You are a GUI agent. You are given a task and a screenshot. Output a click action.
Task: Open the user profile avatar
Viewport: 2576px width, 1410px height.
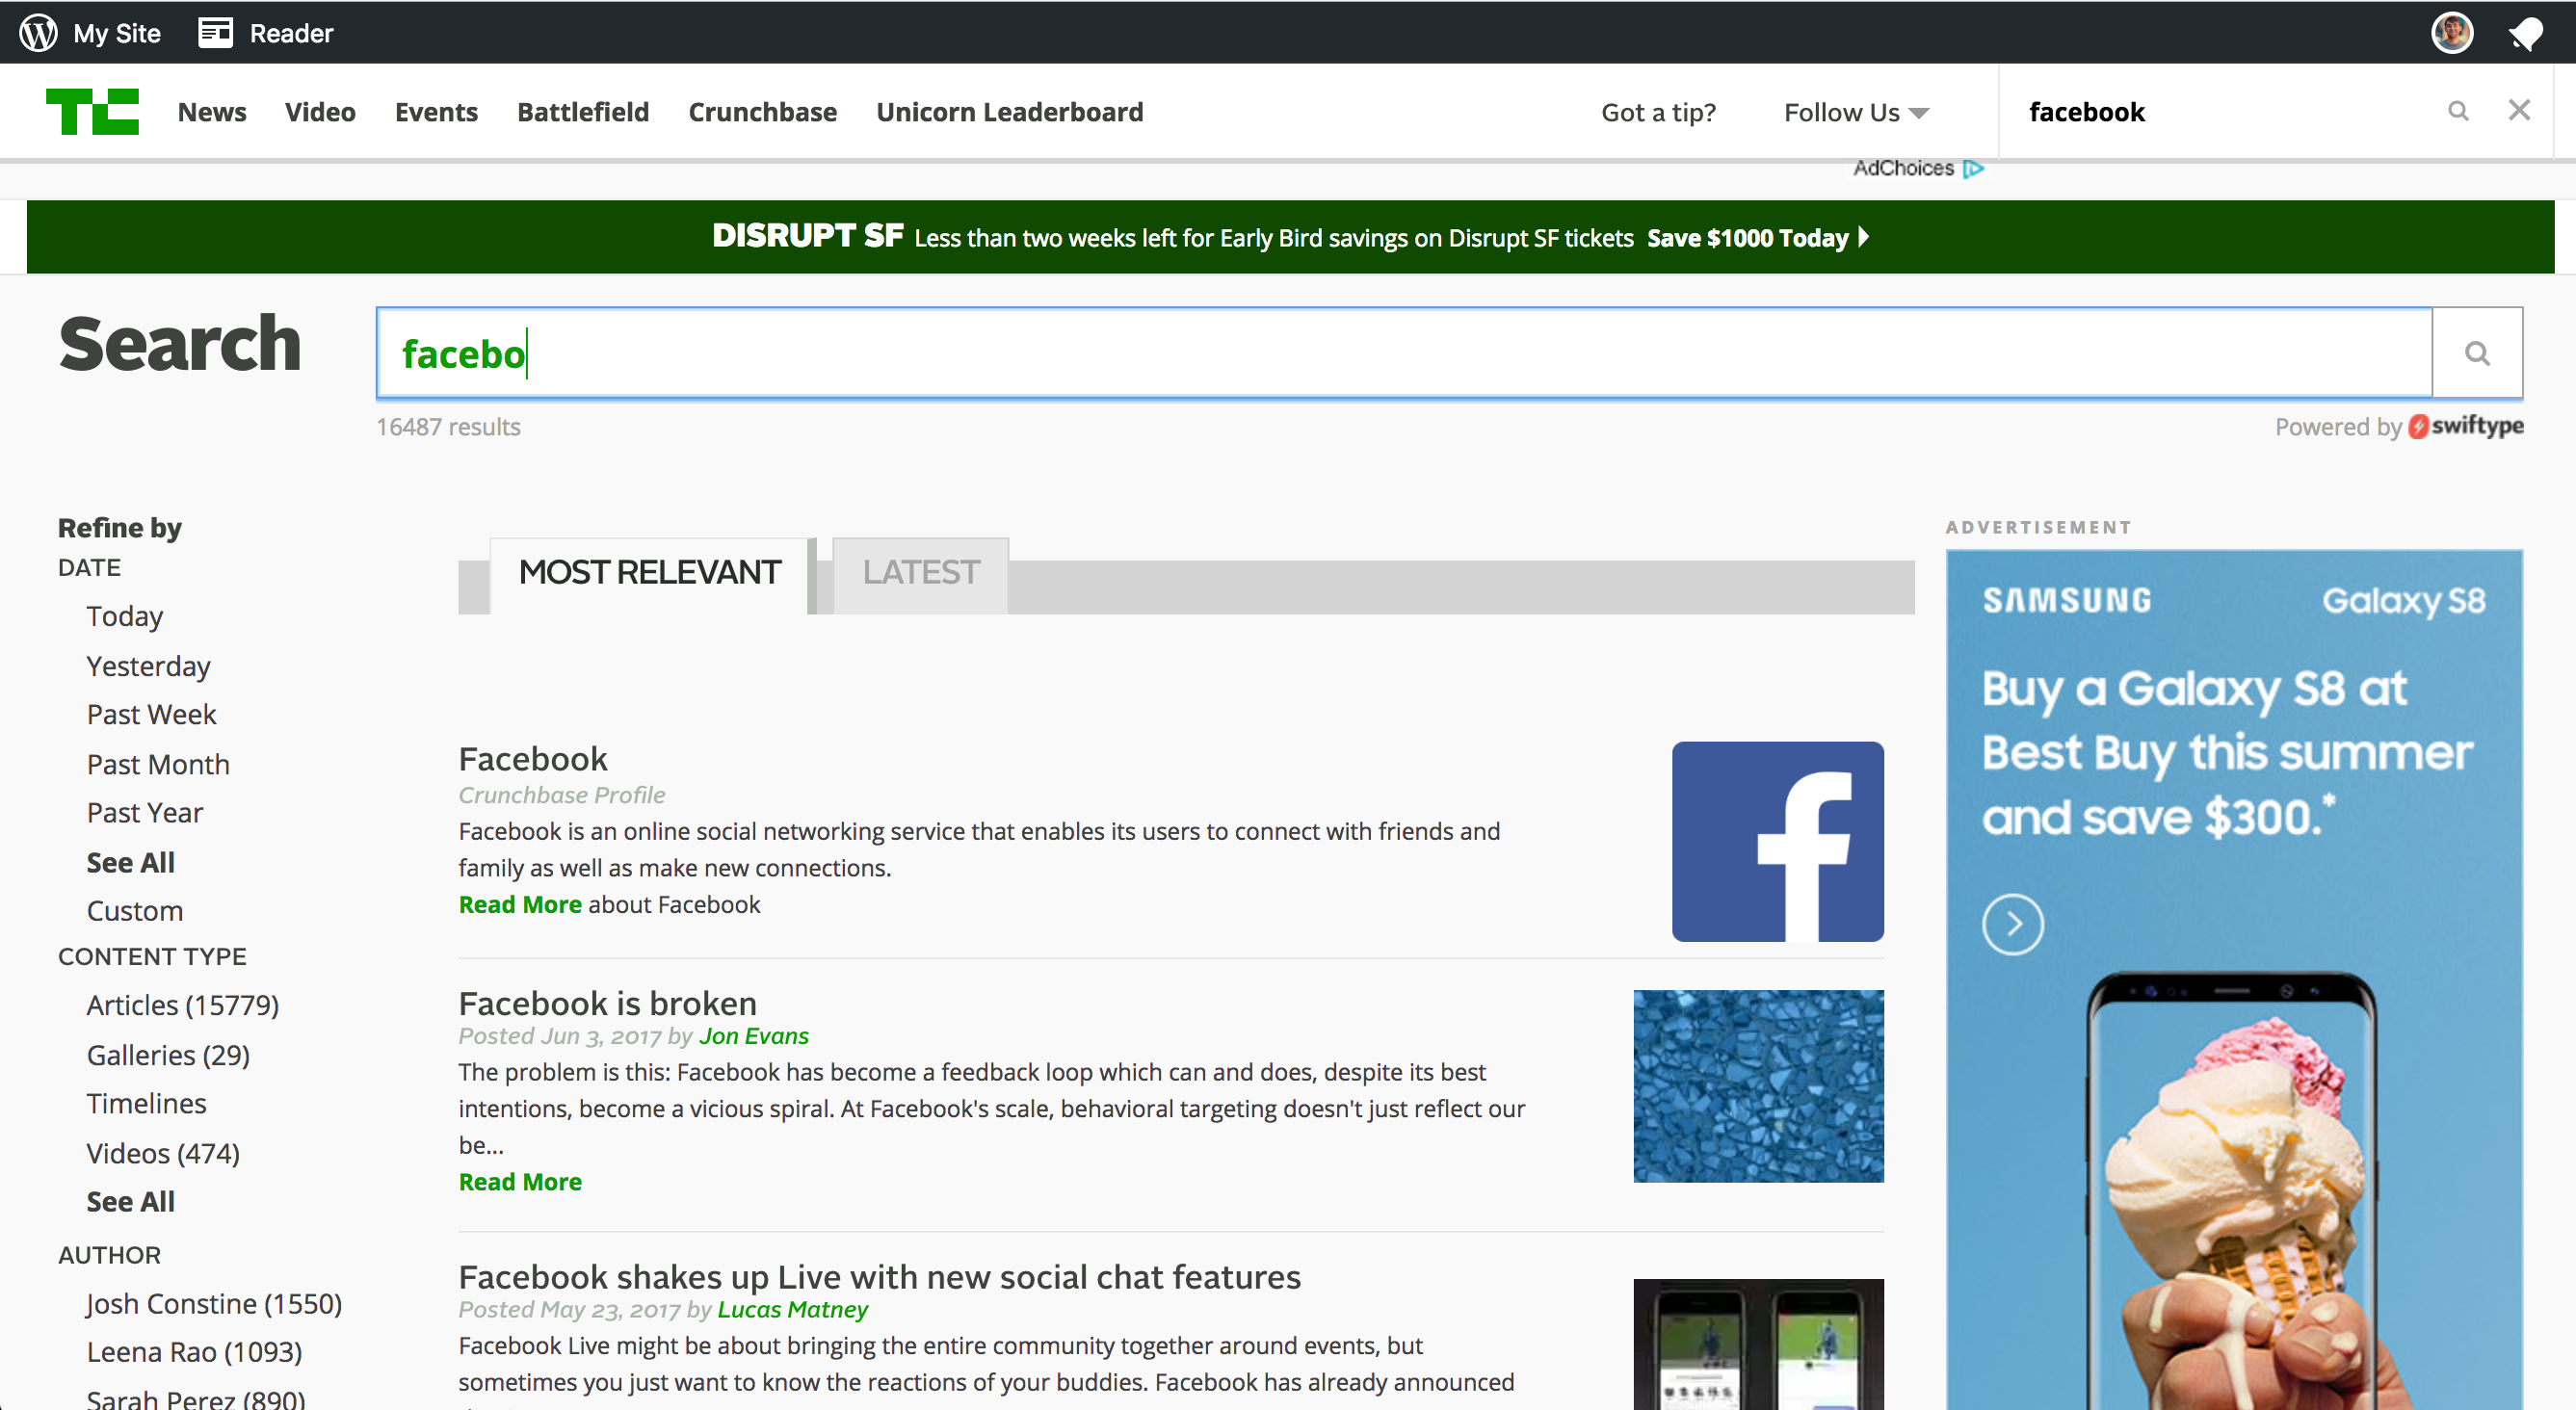coord(2452,33)
